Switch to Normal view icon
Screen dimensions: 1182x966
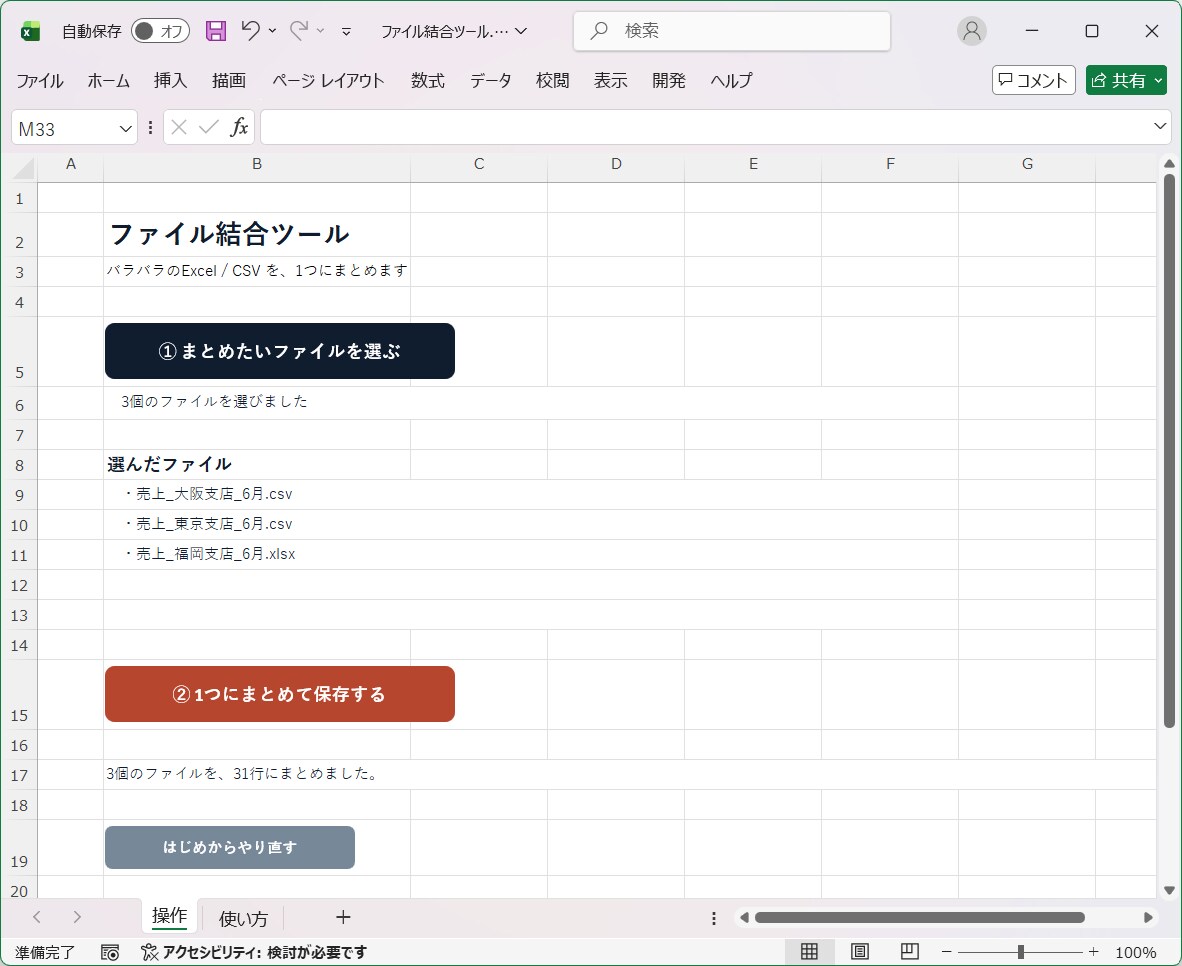click(x=809, y=952)
